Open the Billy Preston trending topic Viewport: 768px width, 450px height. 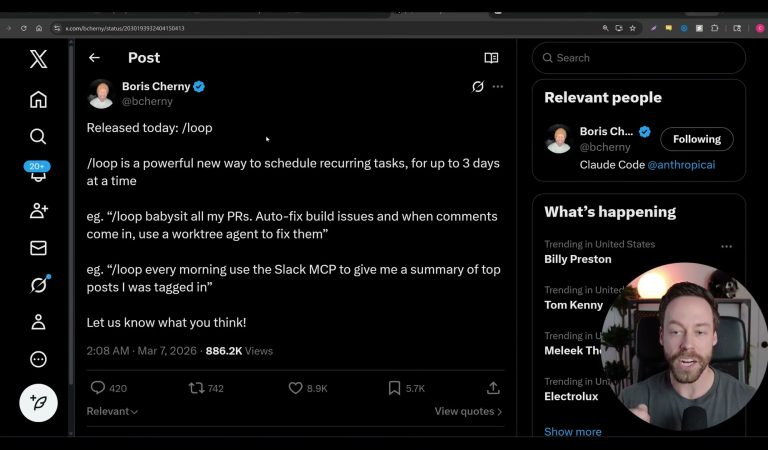tap(580, 257)
